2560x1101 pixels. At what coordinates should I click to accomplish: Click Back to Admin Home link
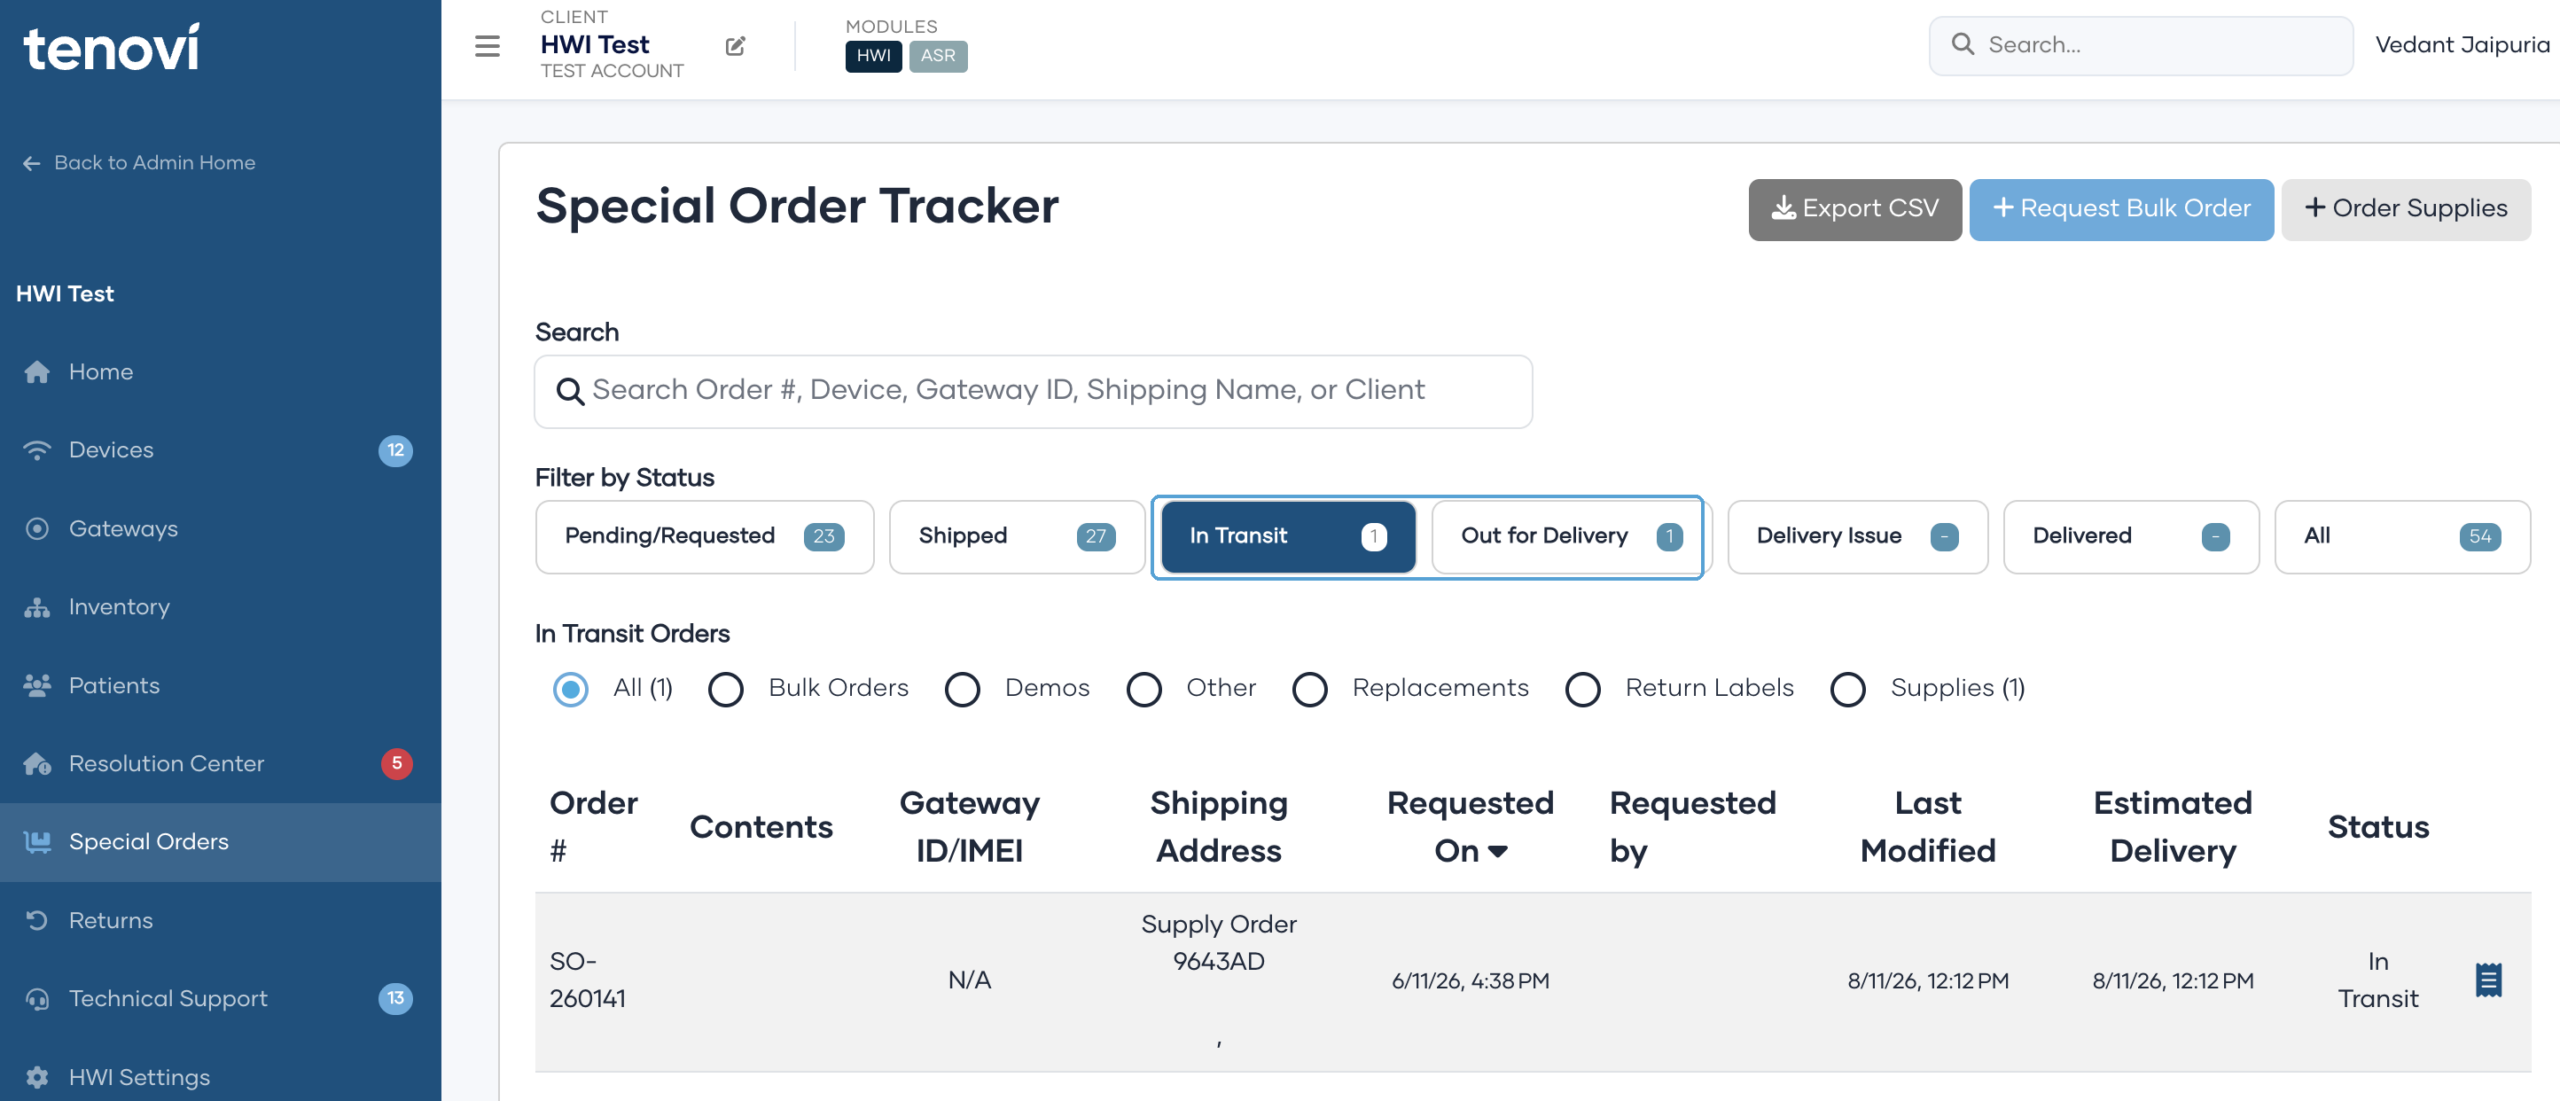pyautogui.click(x=139, y=163)
